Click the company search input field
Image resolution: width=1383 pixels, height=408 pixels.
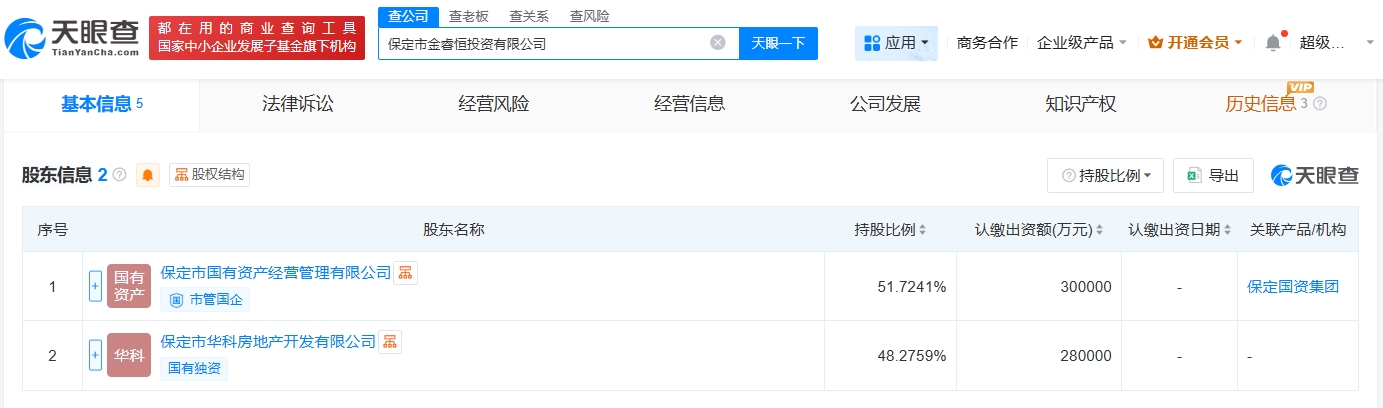coord(545,43)
